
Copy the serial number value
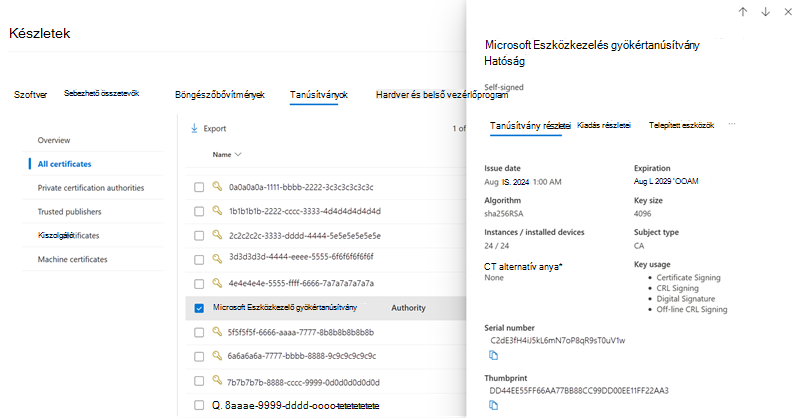[493, 355]
